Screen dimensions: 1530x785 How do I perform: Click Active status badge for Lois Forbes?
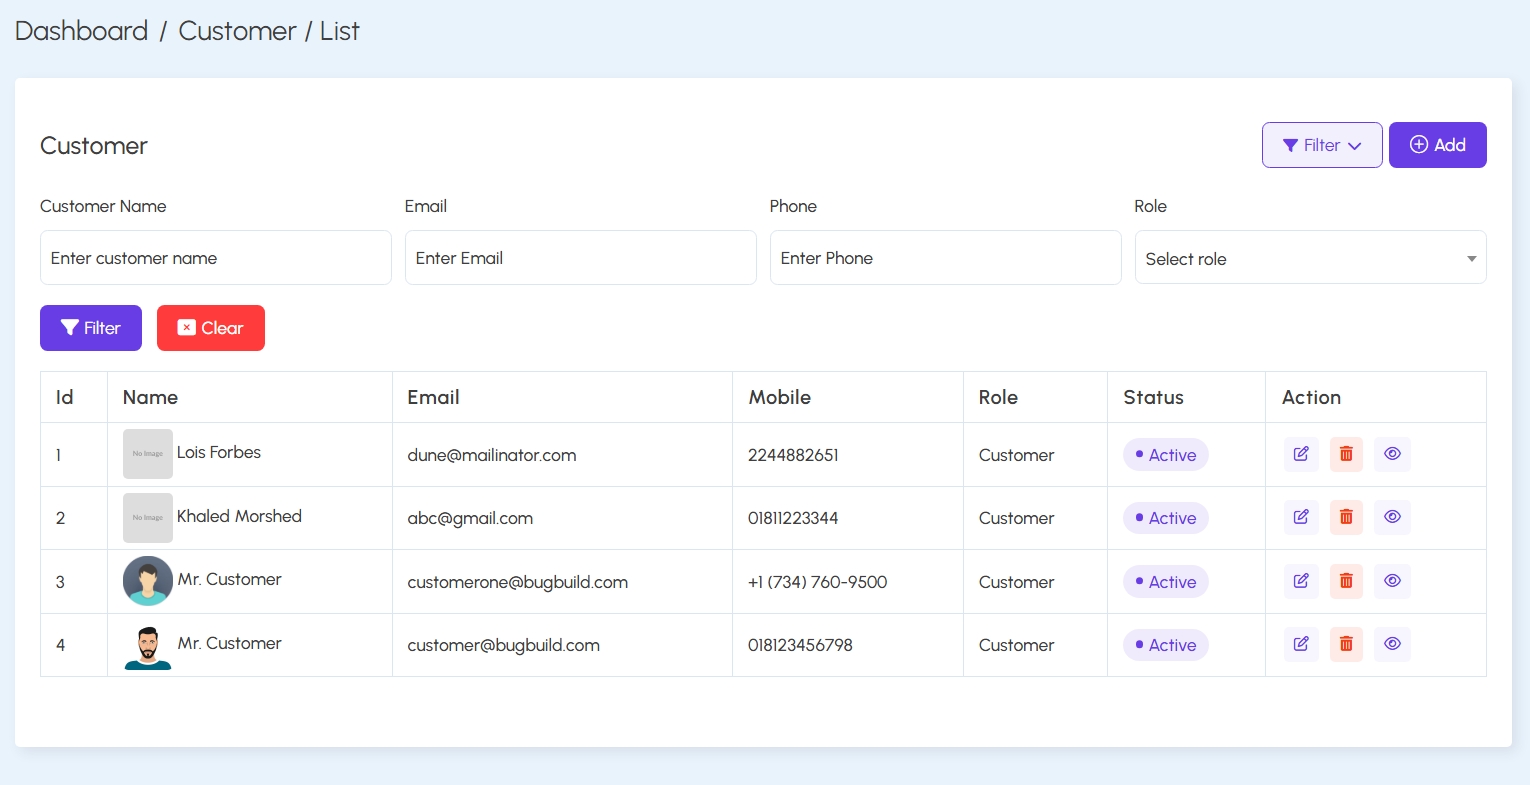(x=1166, y=455)
